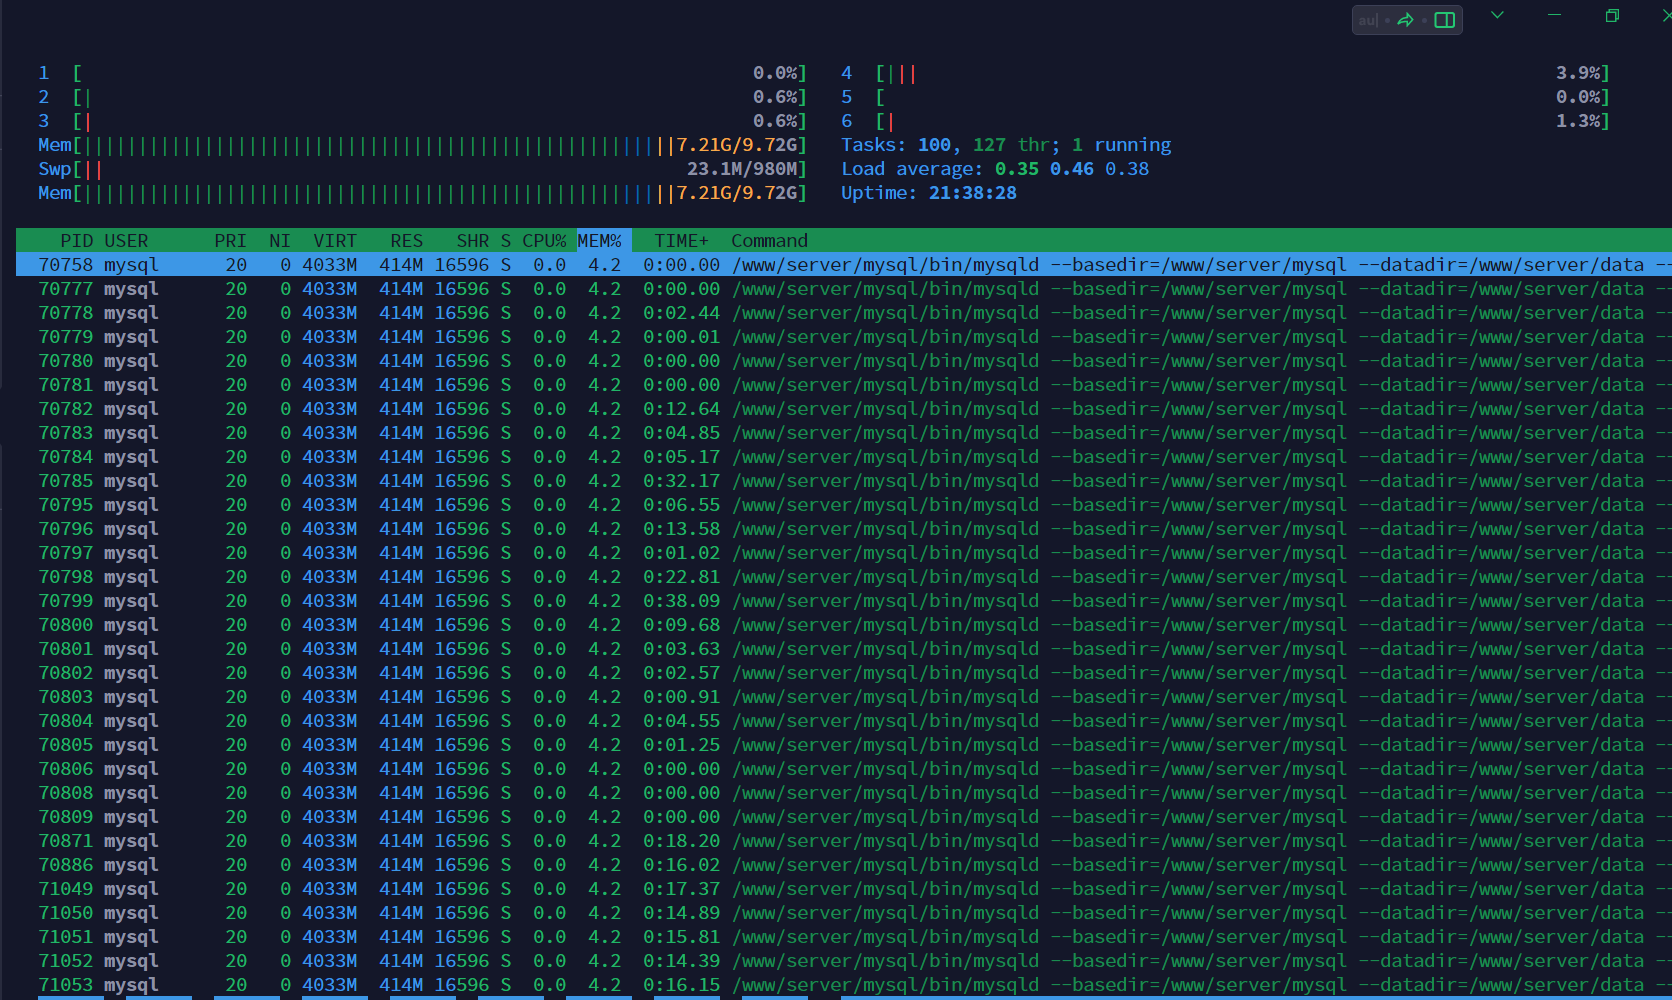The width and height of the screenshot is (1672, 1000).
Task: Click the TIME+ value 0:22.81
Action: point(681,577)
